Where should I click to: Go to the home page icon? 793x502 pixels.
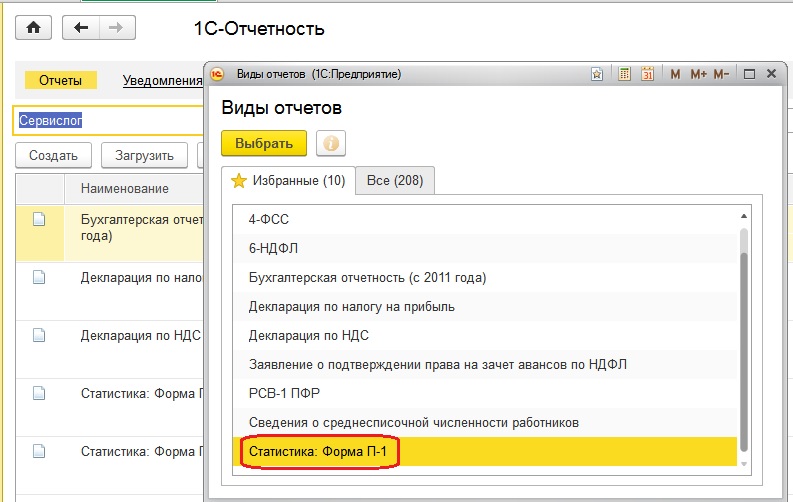(x=33, y=28)
